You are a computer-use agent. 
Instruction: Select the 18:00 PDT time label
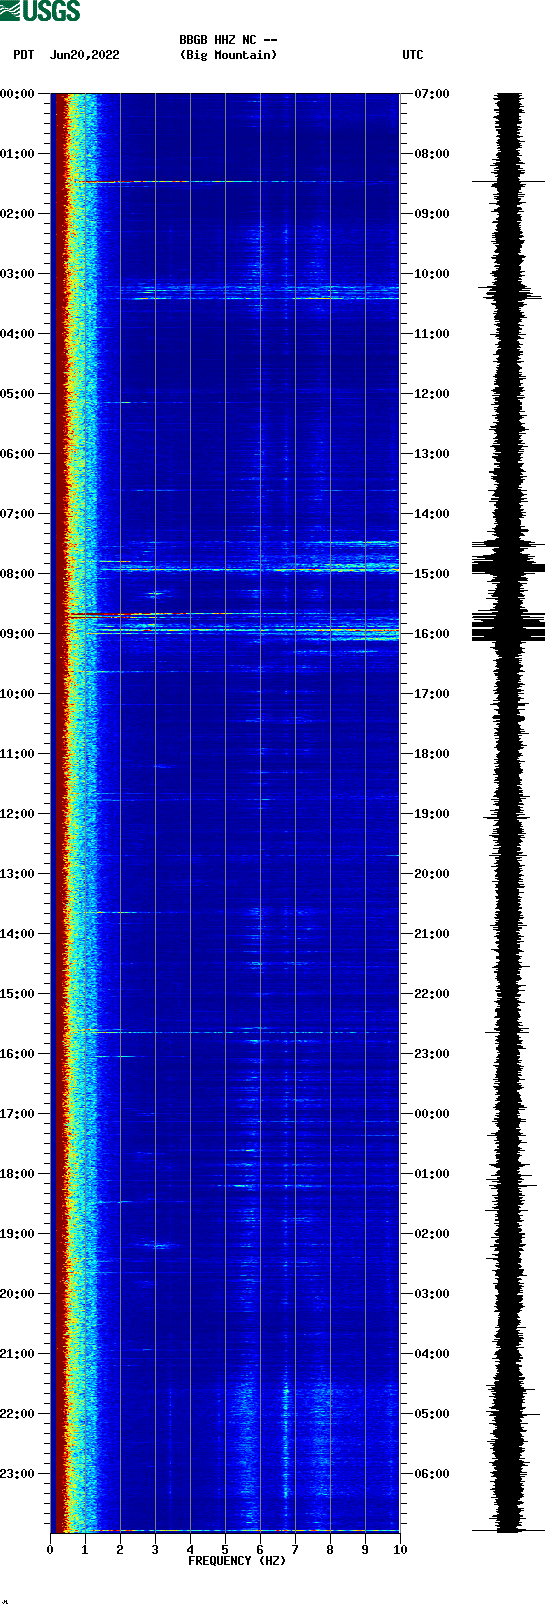[x=17, y=1174]
